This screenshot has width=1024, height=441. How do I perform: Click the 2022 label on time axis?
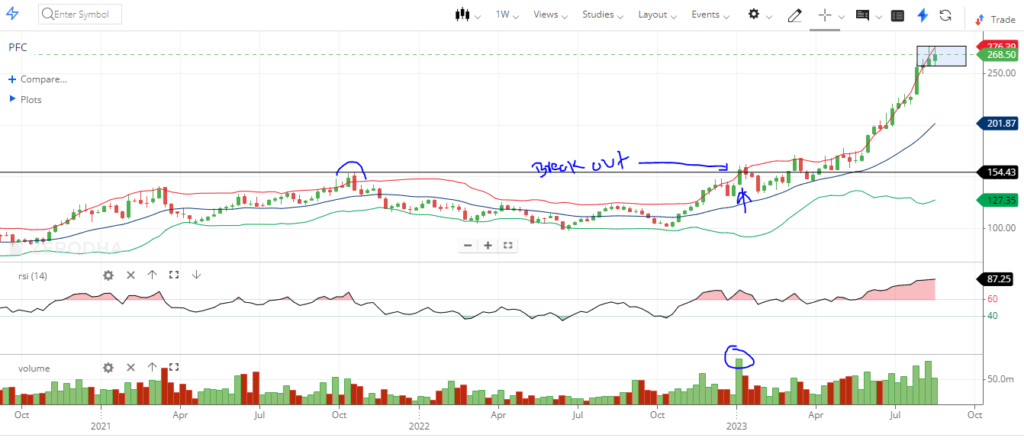click(x=419, y=427)
